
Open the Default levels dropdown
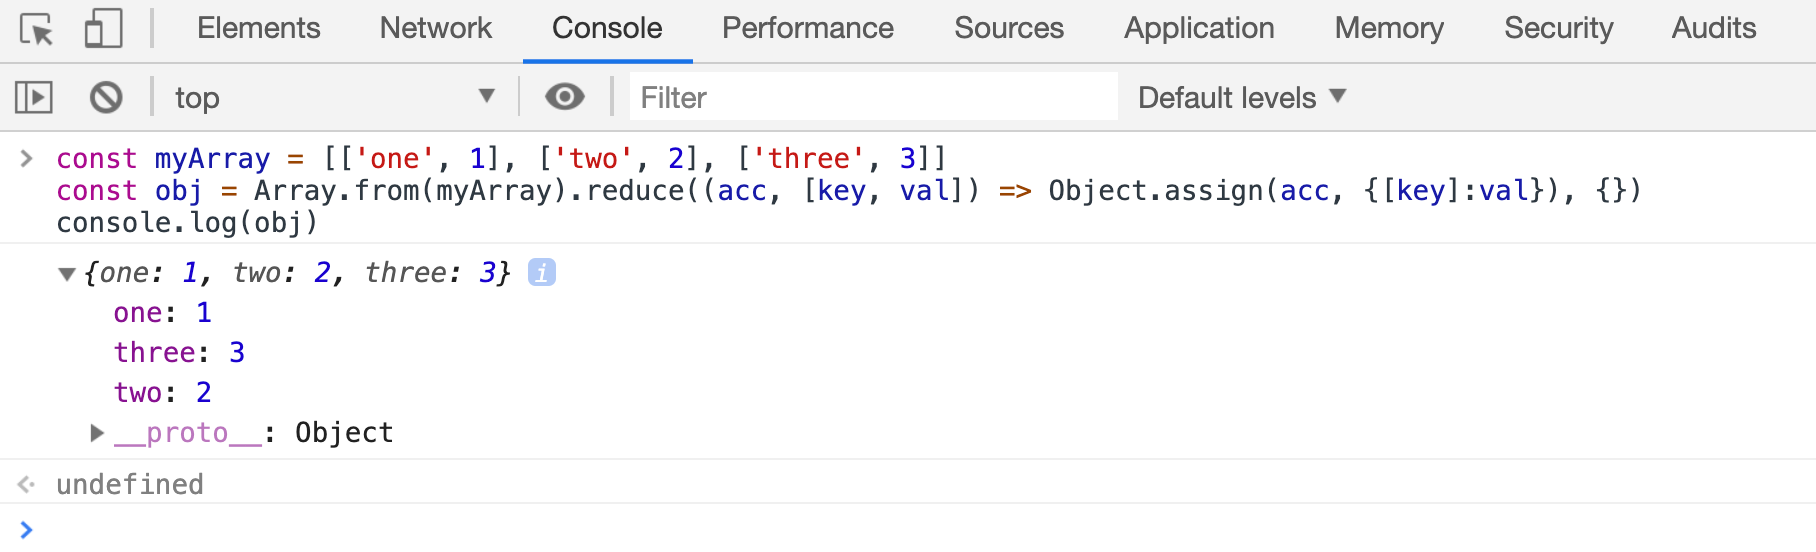(x=1242, y=97)
